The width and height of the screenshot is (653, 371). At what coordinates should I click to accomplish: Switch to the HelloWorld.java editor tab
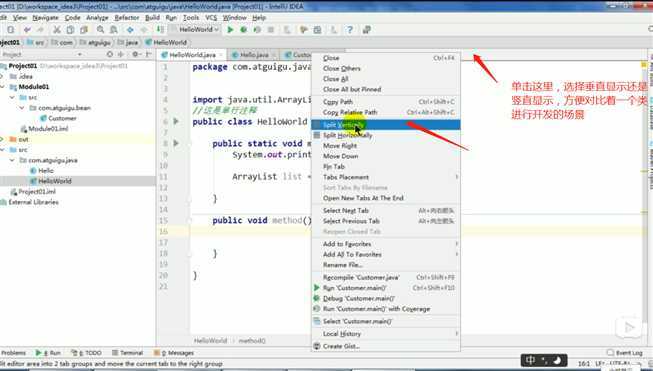192,55
